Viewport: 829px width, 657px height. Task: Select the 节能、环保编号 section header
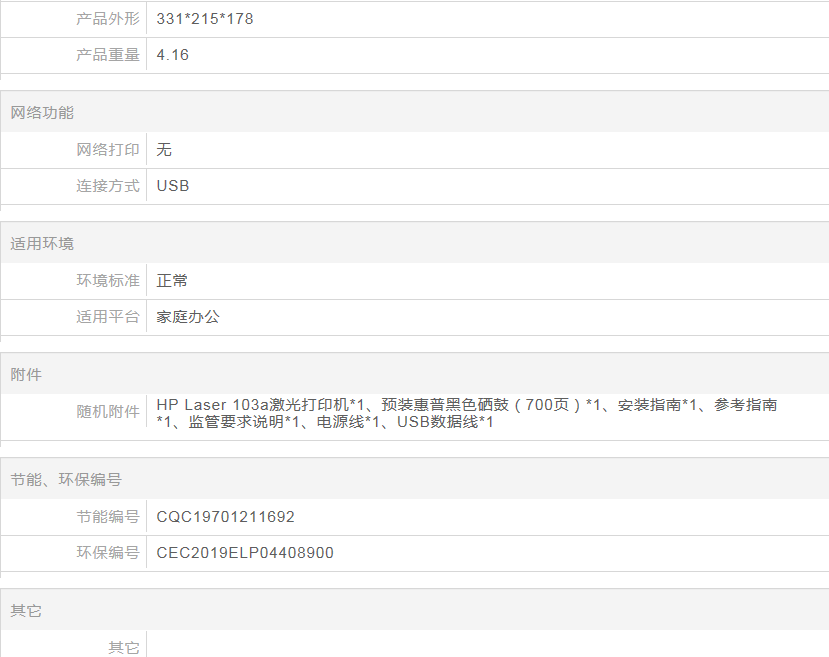click(x=66, y=480)
